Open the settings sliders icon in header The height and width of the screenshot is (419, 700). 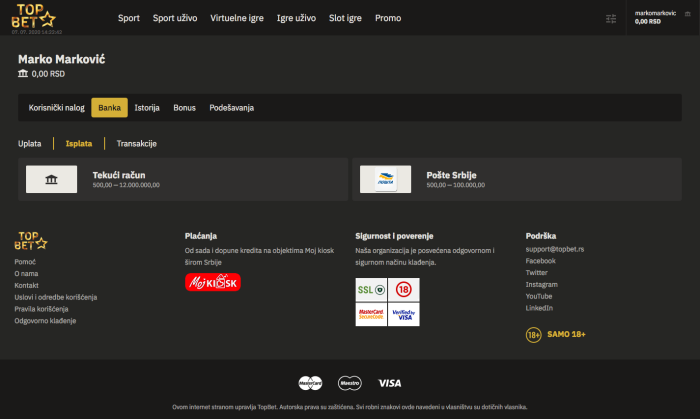pos(611,18)
